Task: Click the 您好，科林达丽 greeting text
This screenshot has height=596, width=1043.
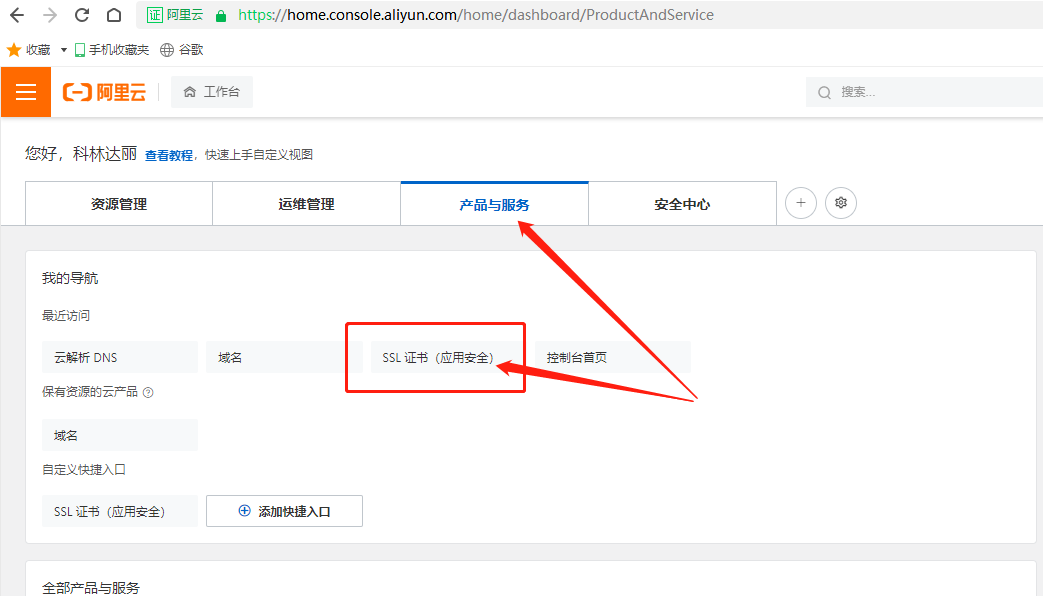Action: [81, 154]
